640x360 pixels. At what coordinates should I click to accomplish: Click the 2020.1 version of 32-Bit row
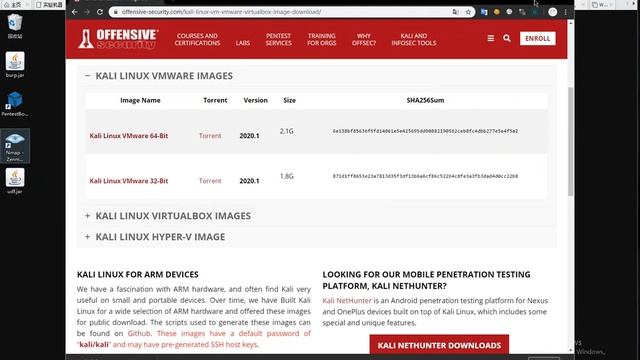[249, 180]
